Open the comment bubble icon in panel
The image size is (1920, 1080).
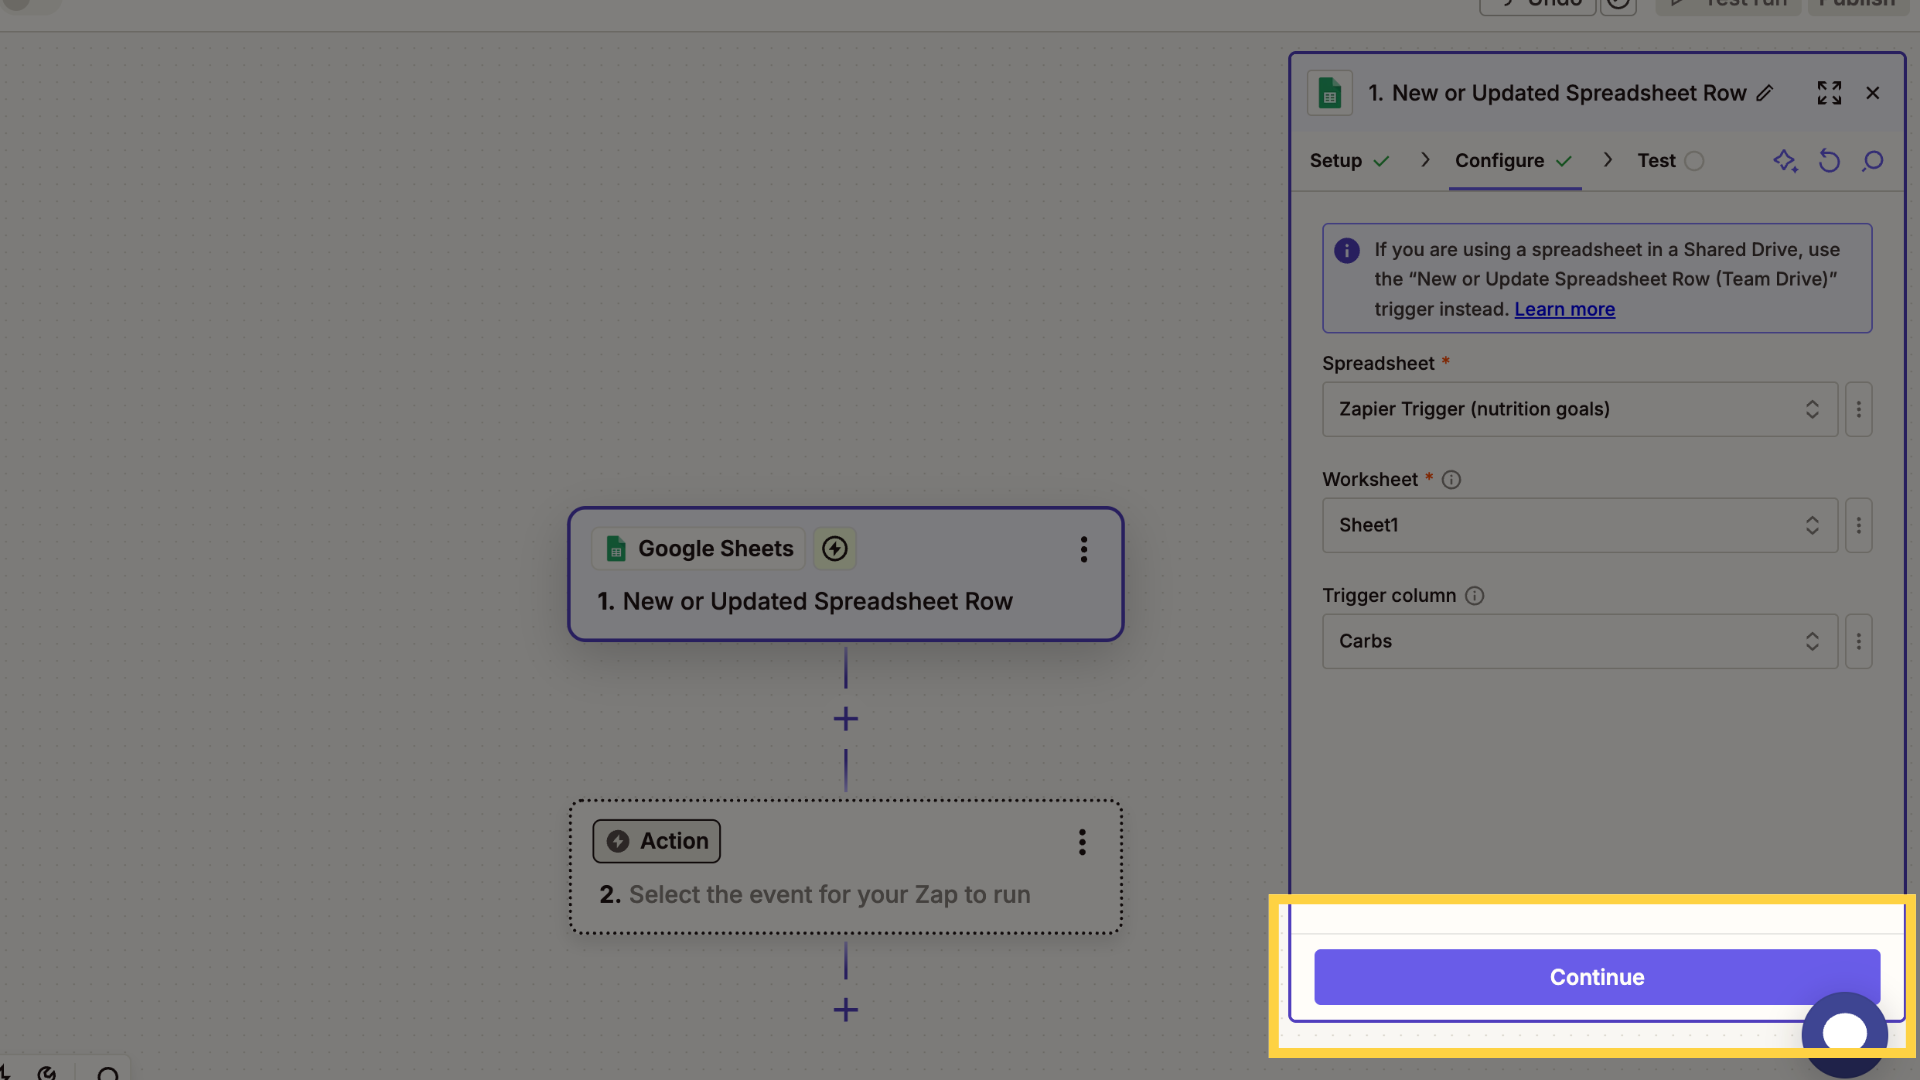pyautogui.click(x=1873, y=161)
